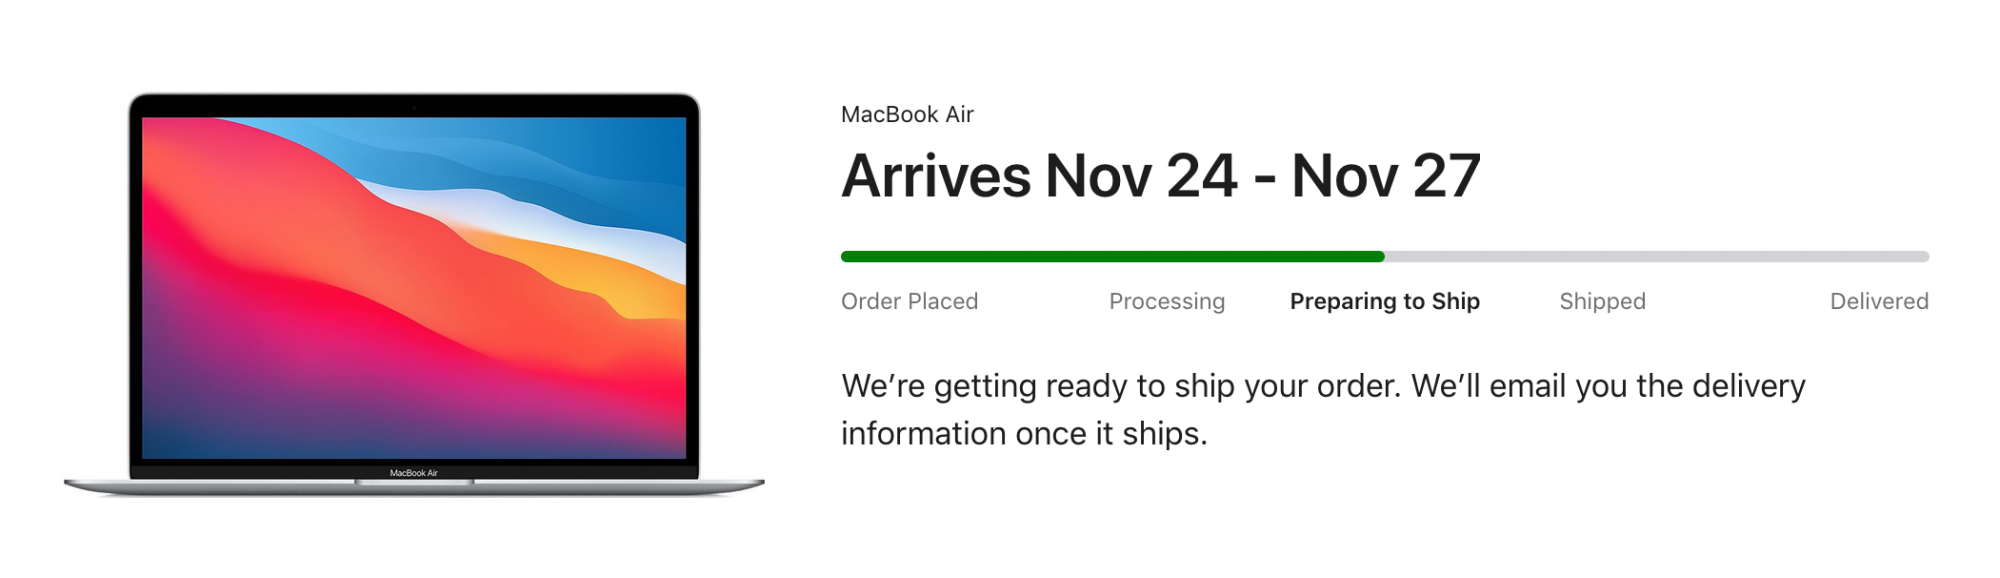
Task: Select the Order Placed step label
Action: [909, 301]
